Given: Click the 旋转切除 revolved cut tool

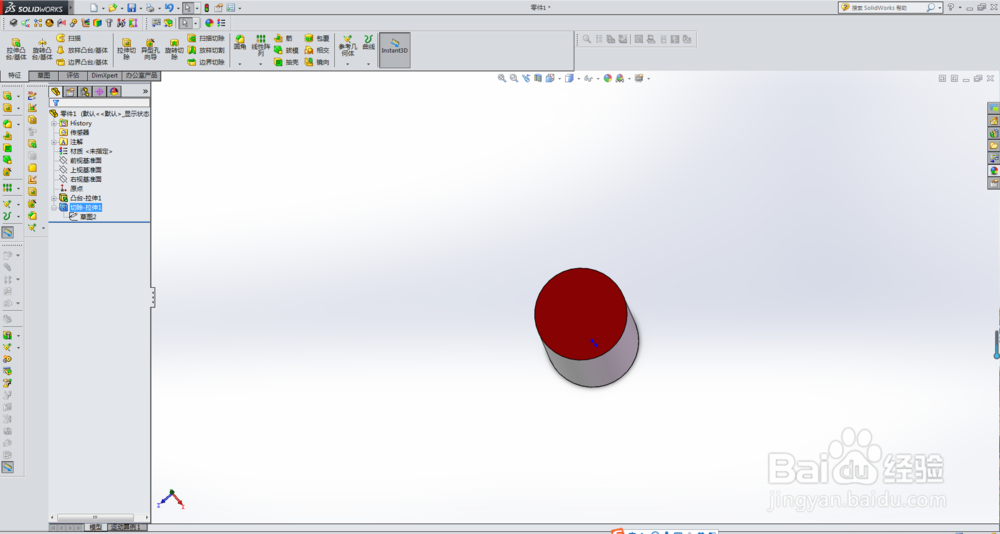Looking at the screenshot, I should pyautogui.click(x=174, y=50).
